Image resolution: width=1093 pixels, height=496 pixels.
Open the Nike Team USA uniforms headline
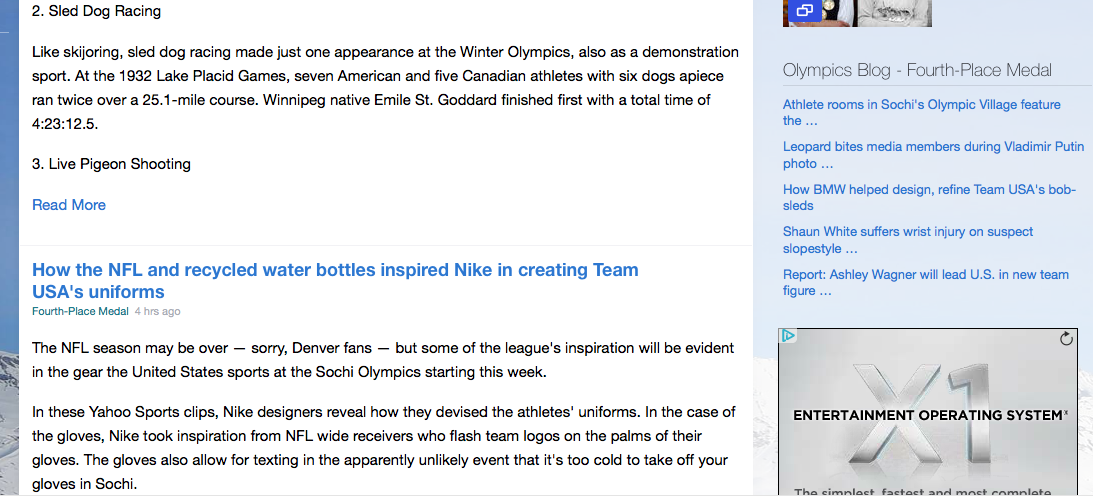pos(335,280)
